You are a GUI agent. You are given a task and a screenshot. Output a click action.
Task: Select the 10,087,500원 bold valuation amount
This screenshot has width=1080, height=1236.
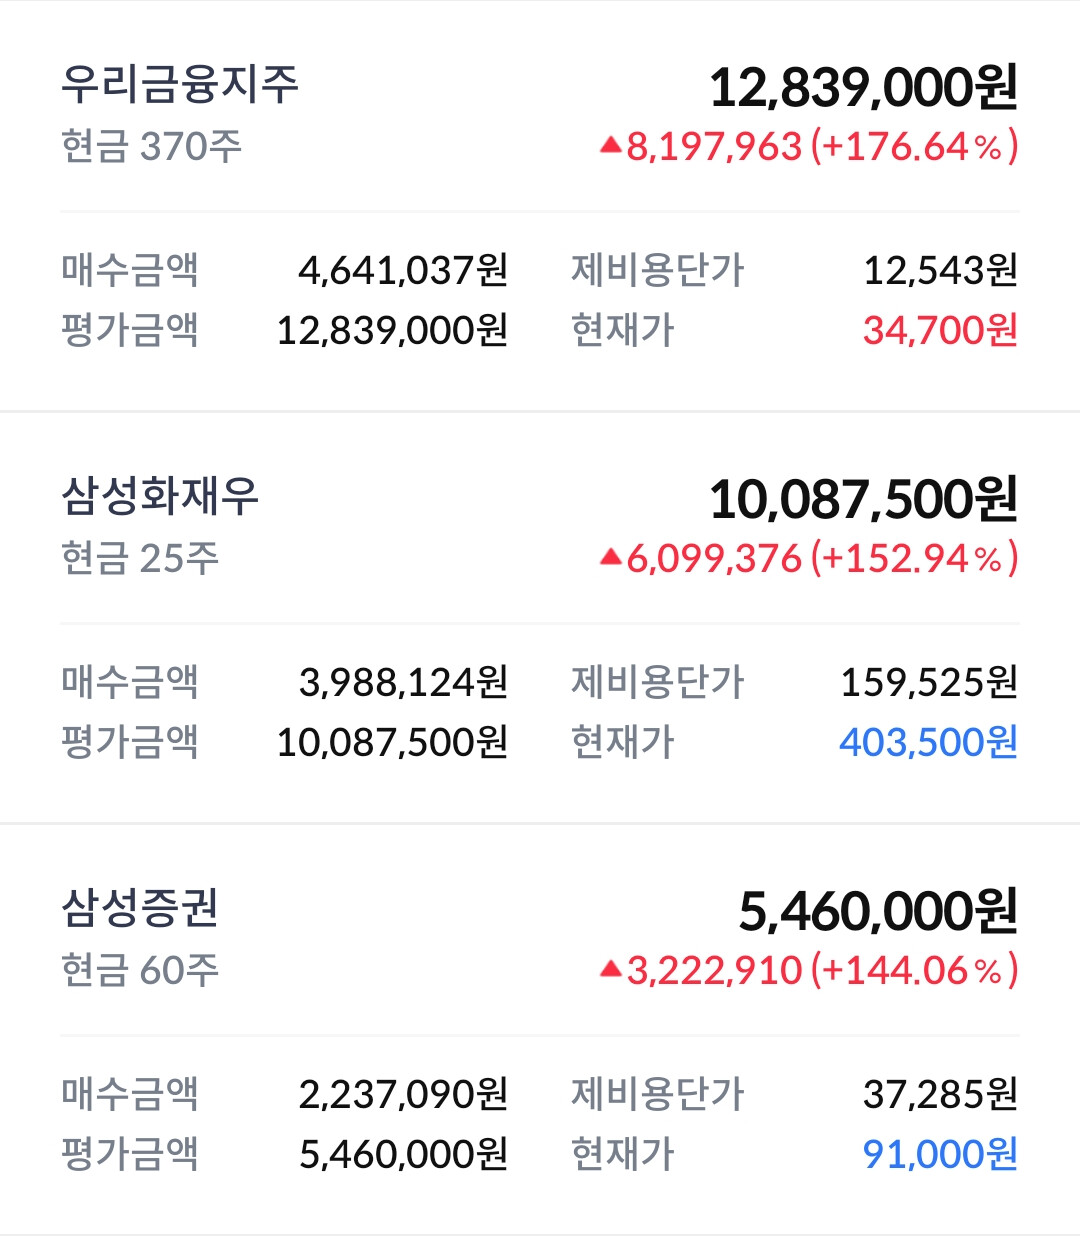point(864,500)
